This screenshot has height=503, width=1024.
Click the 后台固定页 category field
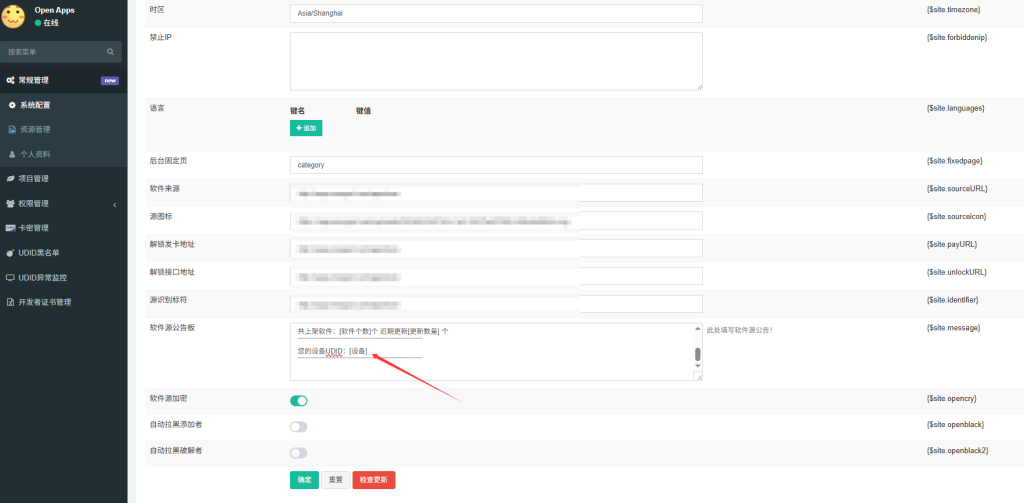tap(496, 165)
